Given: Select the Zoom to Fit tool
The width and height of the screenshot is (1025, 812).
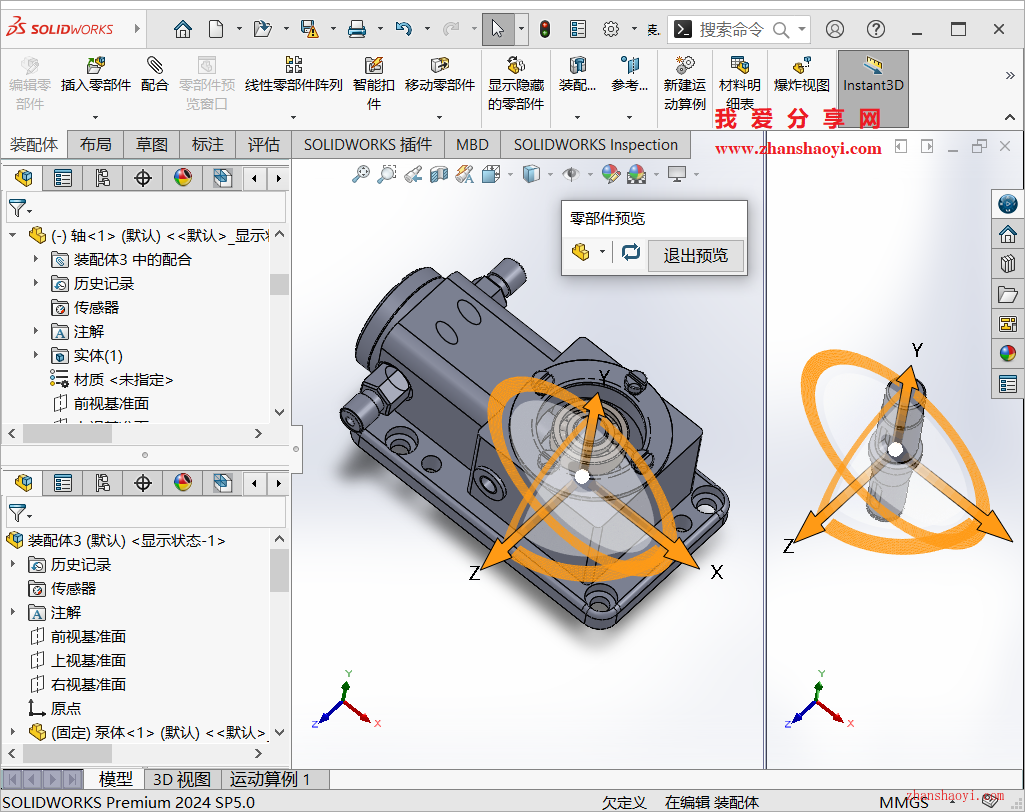Looking at the screenshot, I should pos(363,173).
